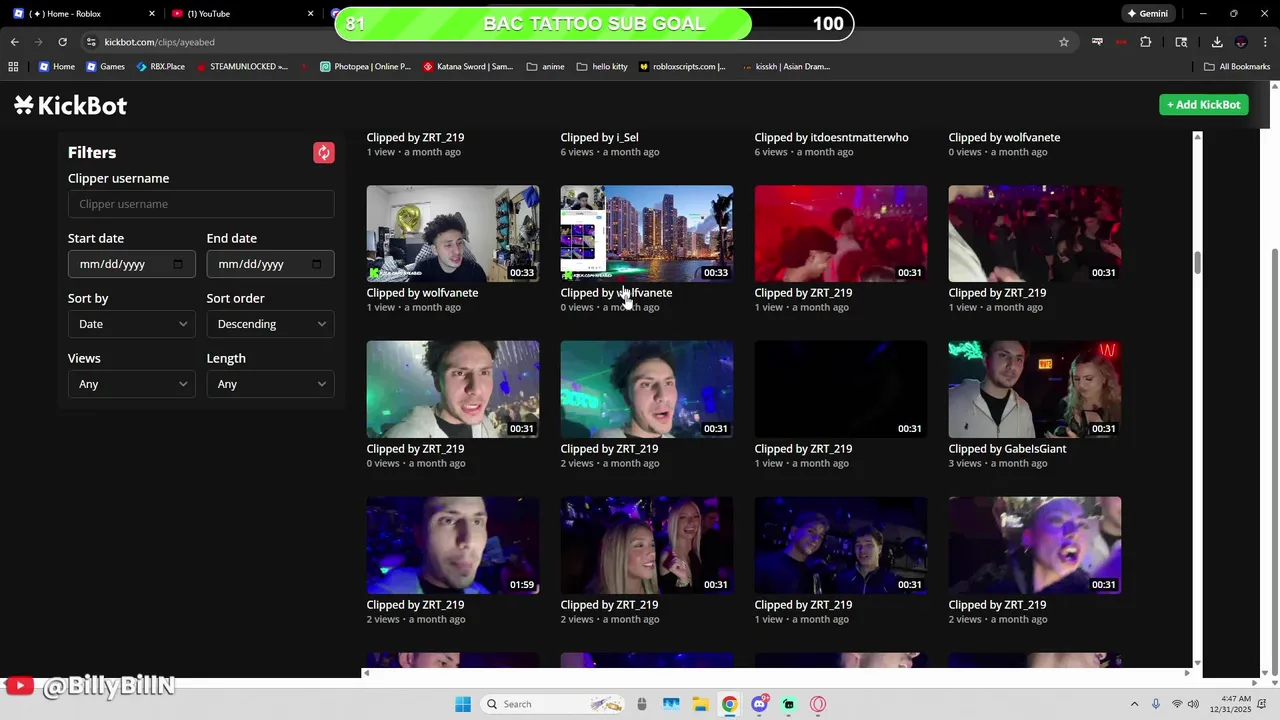The image size is (1280, 720).
Task: Open the Length filter dropdown
Action: pyautogui.click(x=270, y=384)
